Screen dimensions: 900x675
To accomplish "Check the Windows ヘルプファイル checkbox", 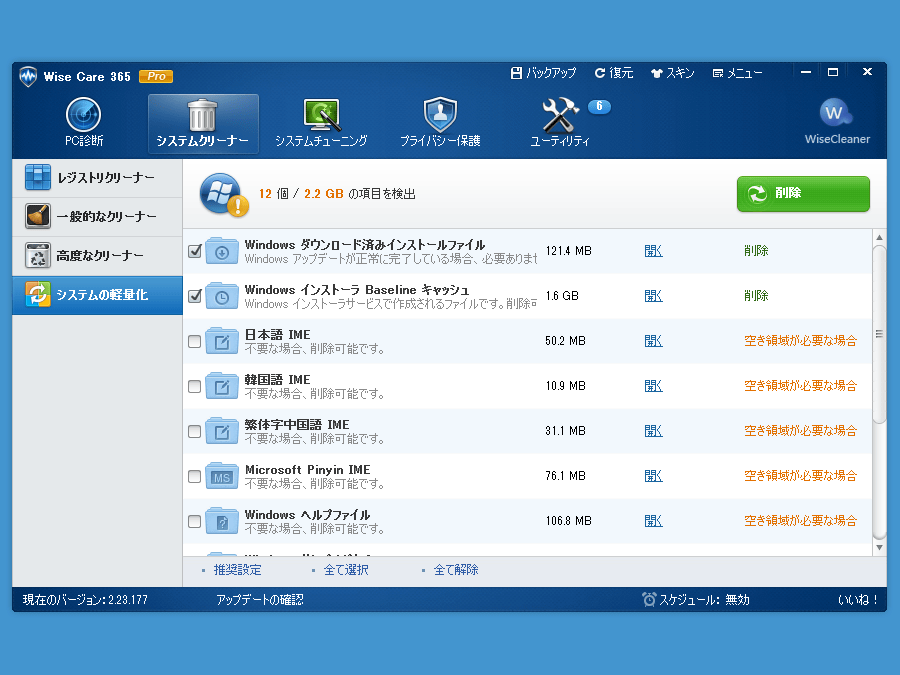I will [x=195, y=521].
